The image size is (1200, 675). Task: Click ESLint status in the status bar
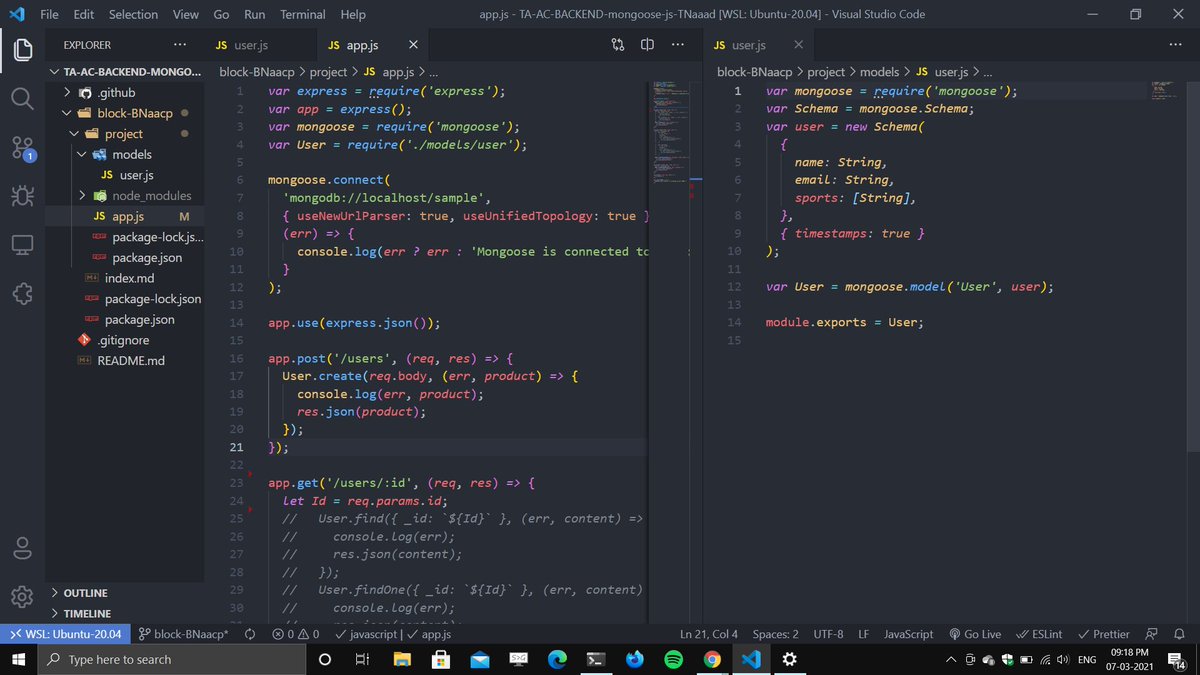click(x=1039, y=634)
